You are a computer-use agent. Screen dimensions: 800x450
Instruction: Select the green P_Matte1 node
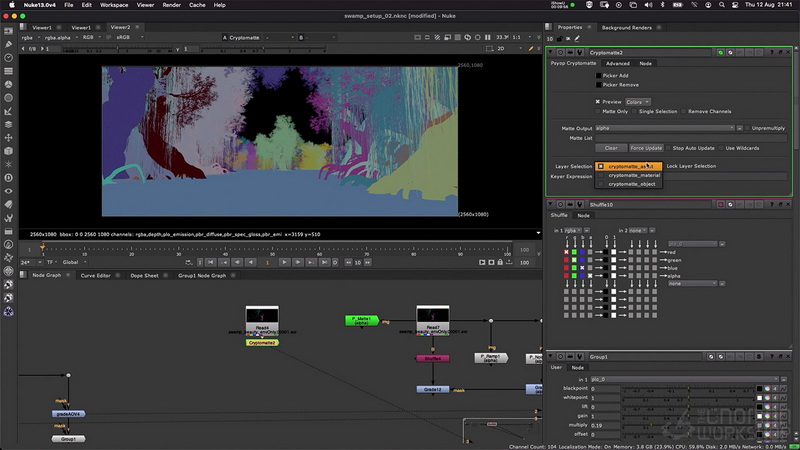362,320
